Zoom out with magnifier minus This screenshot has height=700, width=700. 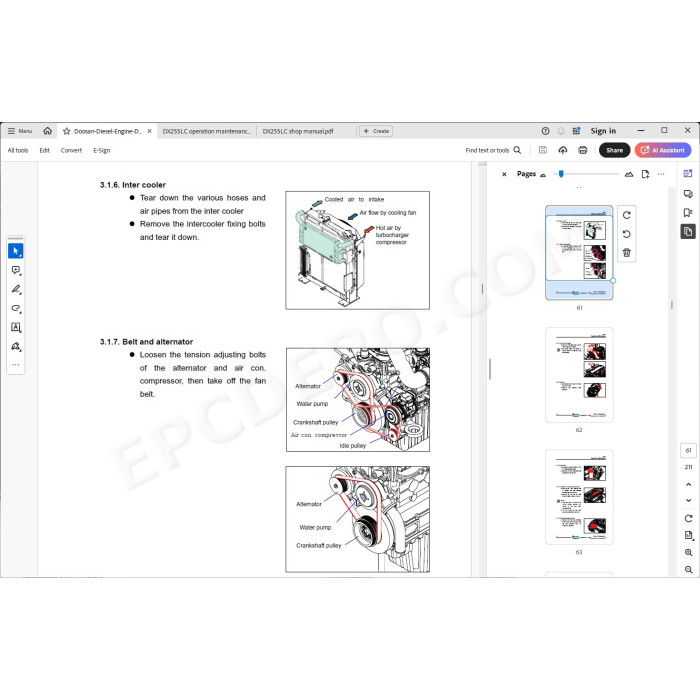point(688,570)
